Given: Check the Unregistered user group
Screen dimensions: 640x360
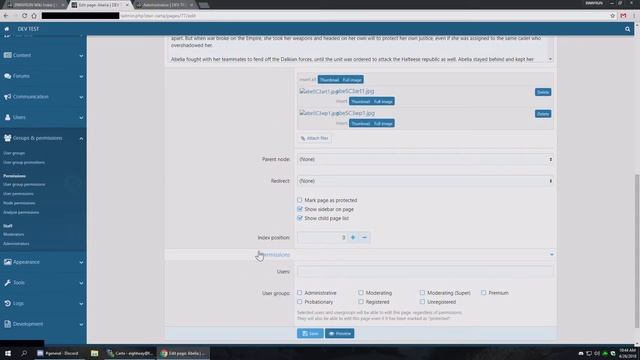Looking at the screenshot, I should click(x=422, y=302).
